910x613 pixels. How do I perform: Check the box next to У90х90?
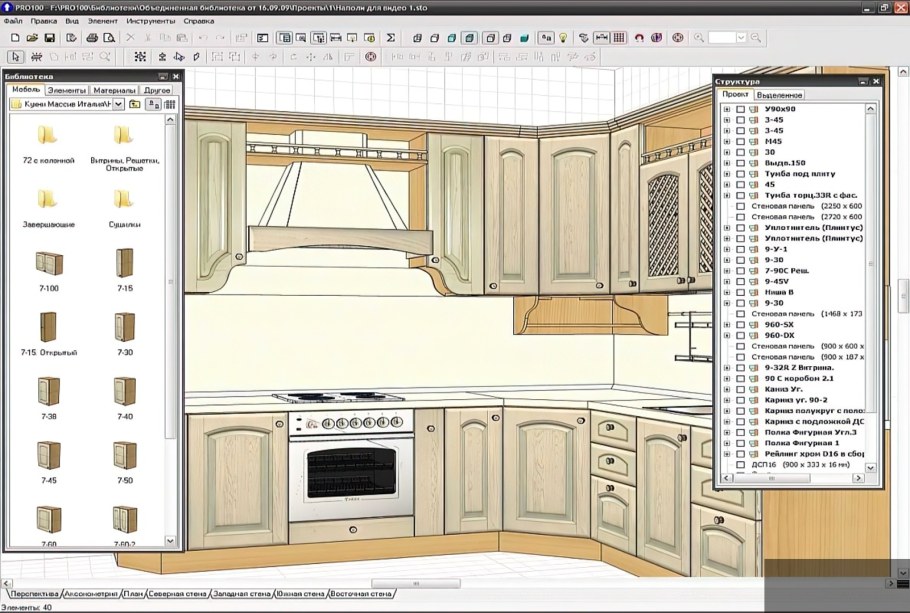click(740, 109)
